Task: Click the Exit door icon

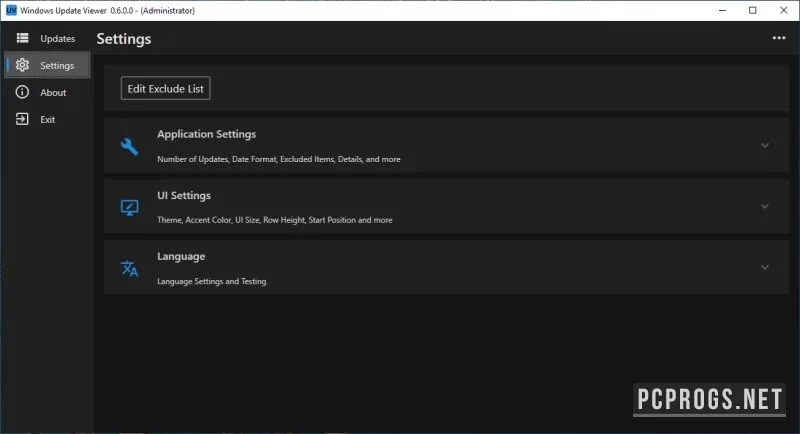Action: click(22, 119)
